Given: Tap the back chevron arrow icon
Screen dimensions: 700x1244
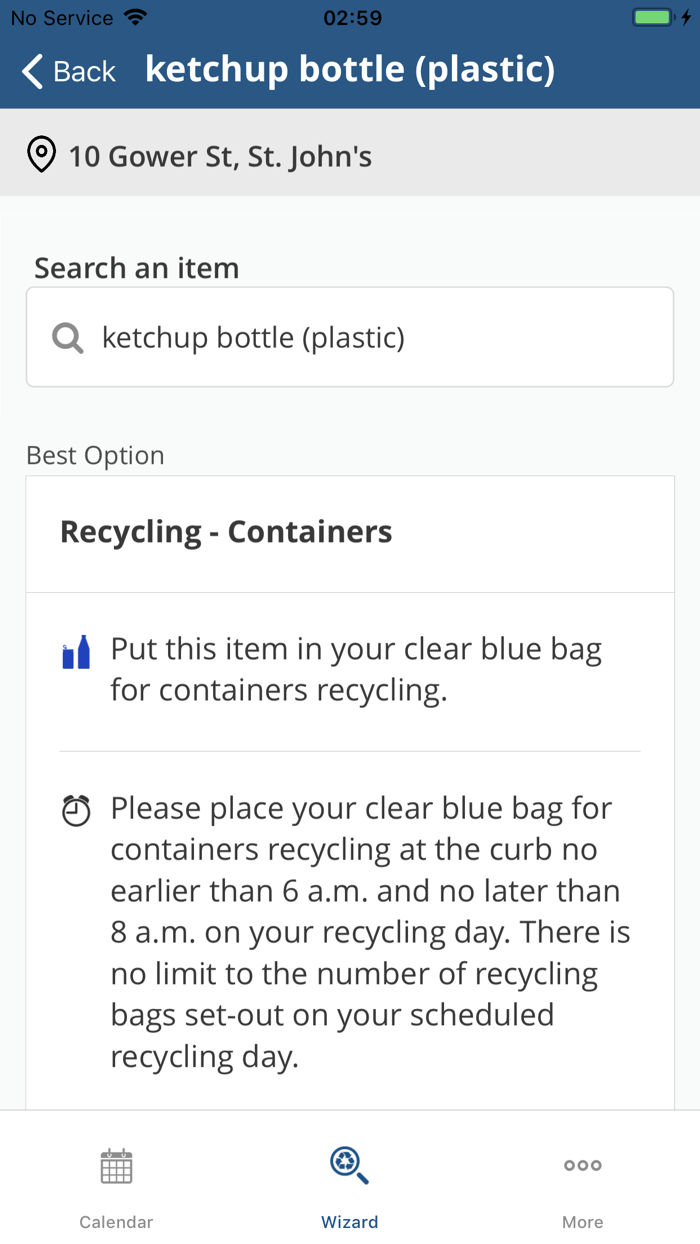Looking at the screenshot, I should tap(30, 71).
